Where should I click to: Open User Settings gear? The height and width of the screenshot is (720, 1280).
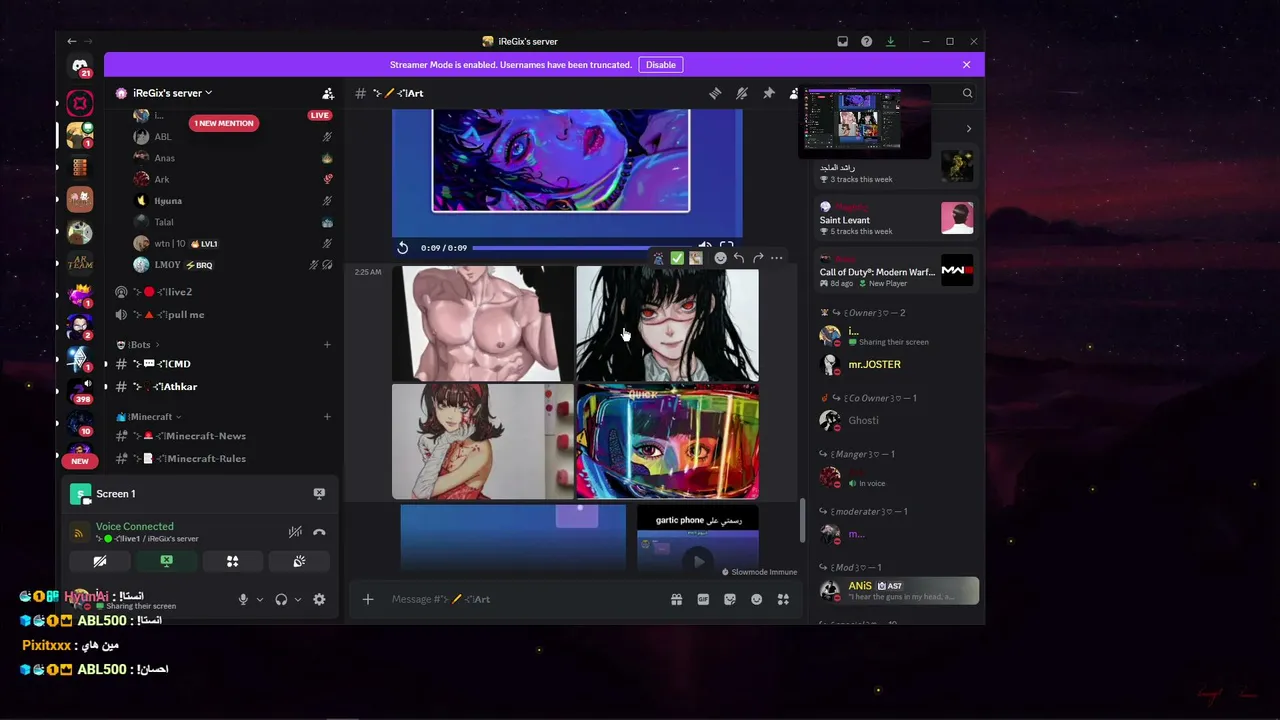pyautogui.click(x=319, y=599)
